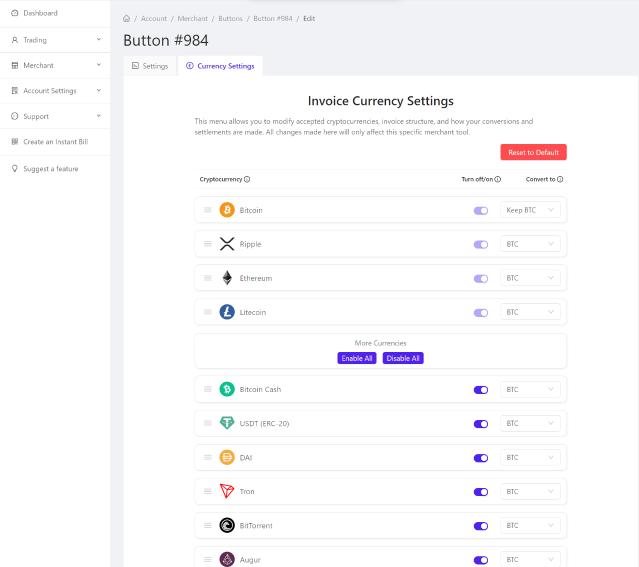The width and height of the screenshot is (639, 567).
Task: Open the Keep BTC dropdown for Bitcoin
Action: (x=530, y=210)
